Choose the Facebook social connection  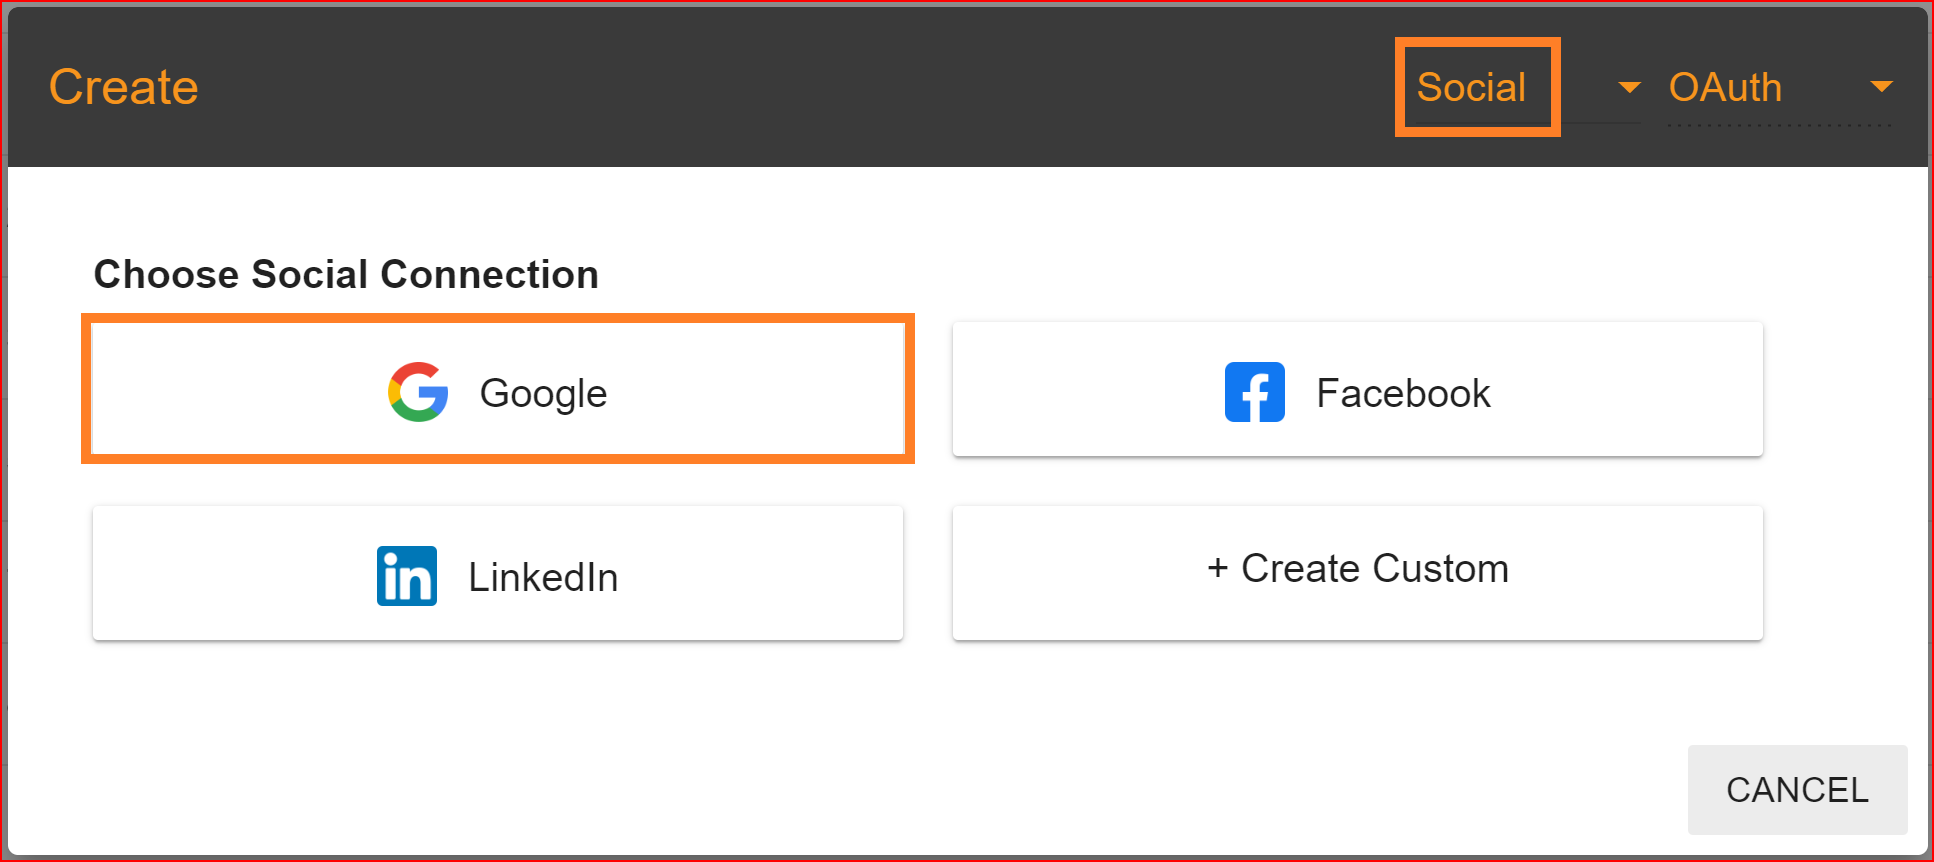[x=1358, y=389]
